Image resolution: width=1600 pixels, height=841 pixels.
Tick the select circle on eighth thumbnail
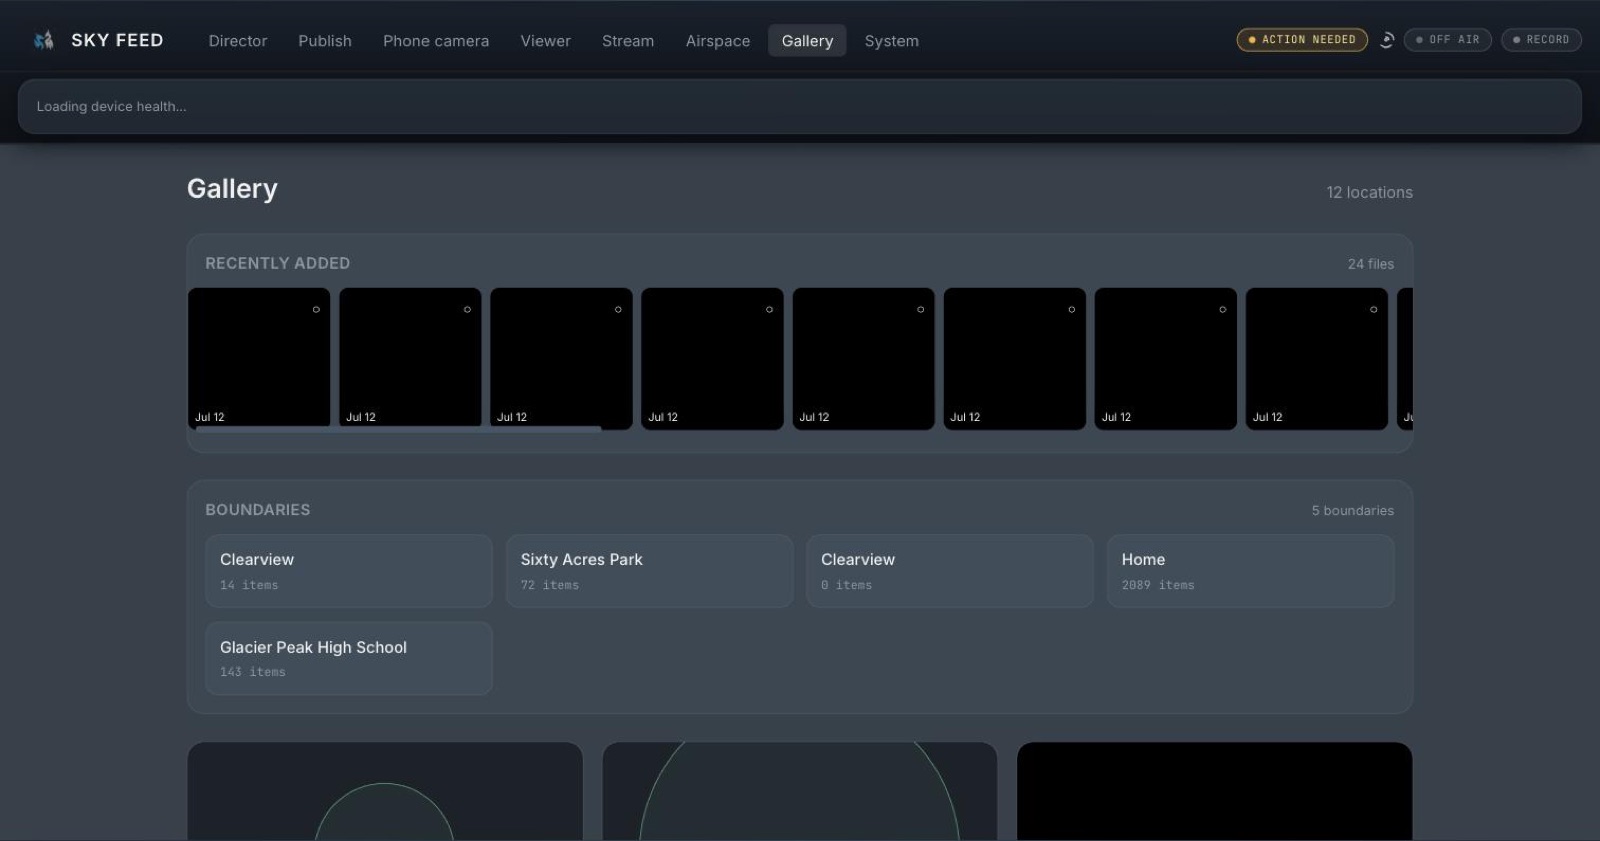click(x=1373, y=309)
